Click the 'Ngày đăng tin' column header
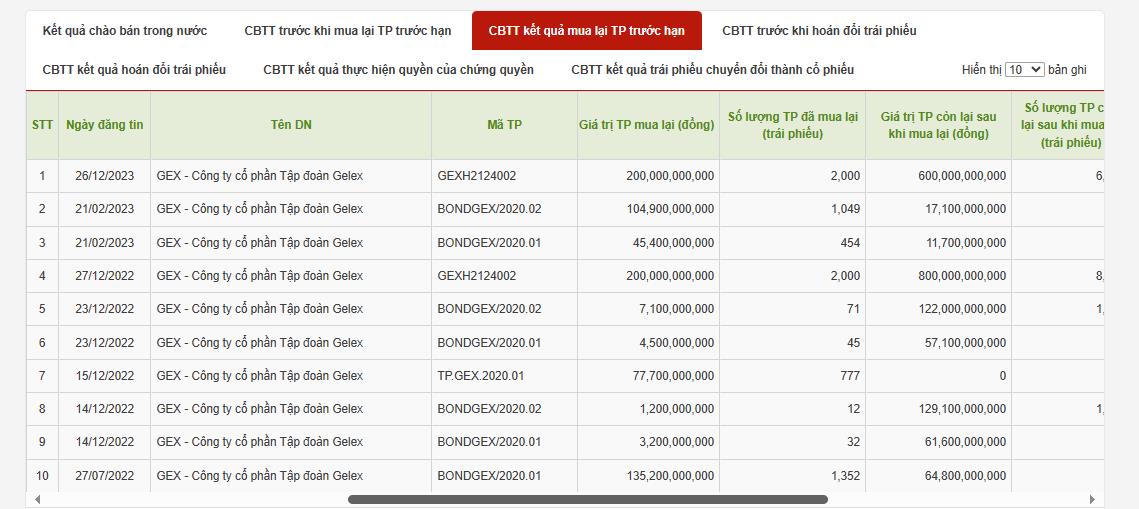1139x509 pixels. pyautogui.click(x=104, y=125)
